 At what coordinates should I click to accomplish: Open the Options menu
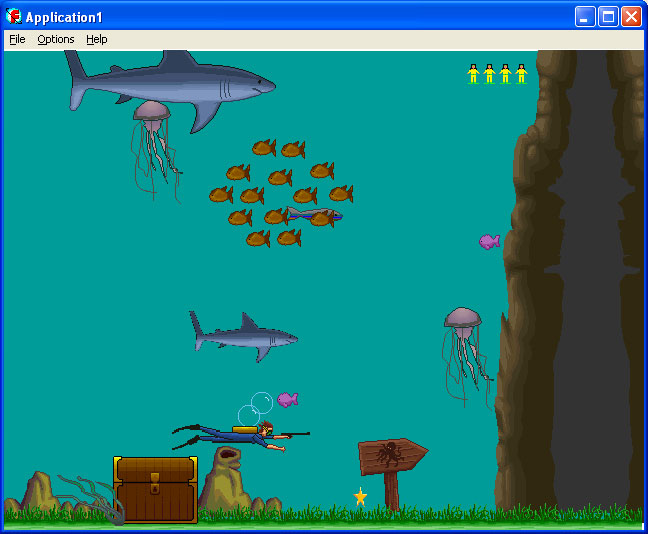[x=56, y=39]
